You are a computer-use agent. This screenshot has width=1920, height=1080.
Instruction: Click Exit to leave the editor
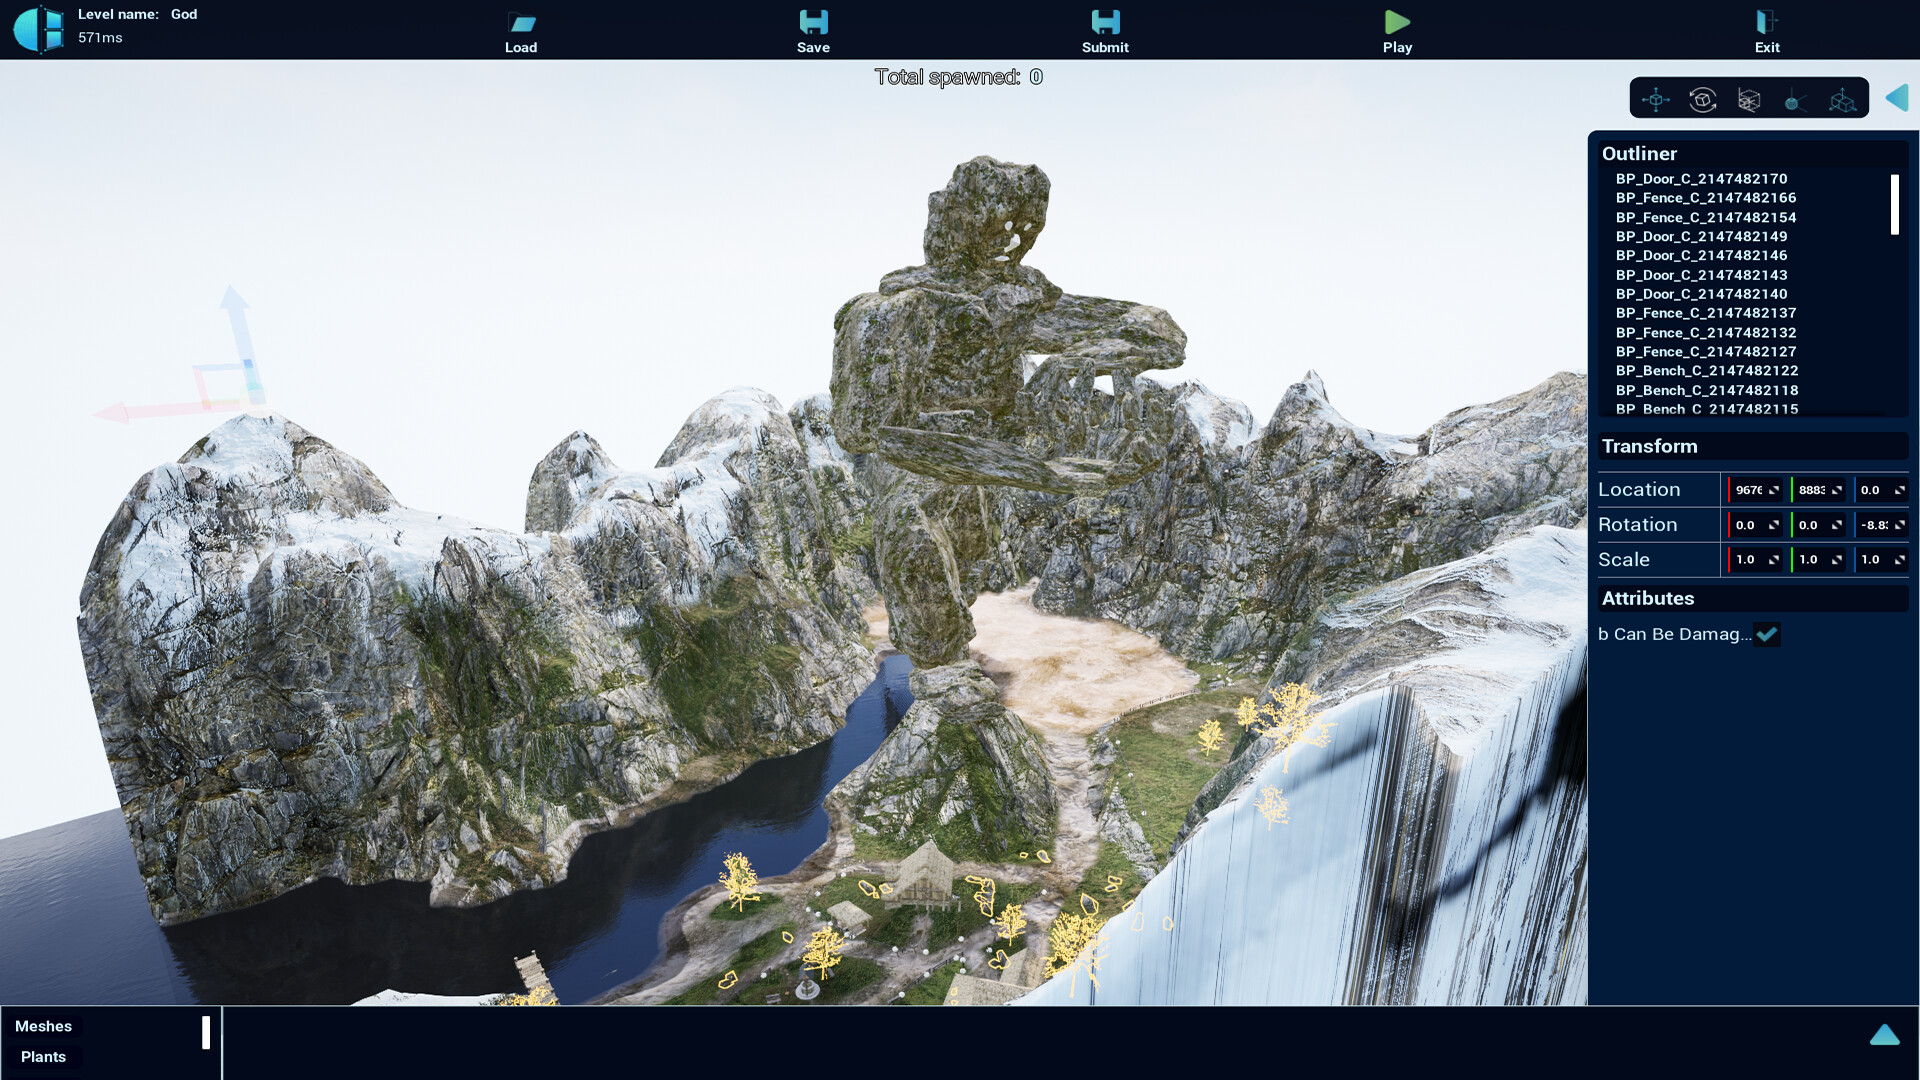1766,30
